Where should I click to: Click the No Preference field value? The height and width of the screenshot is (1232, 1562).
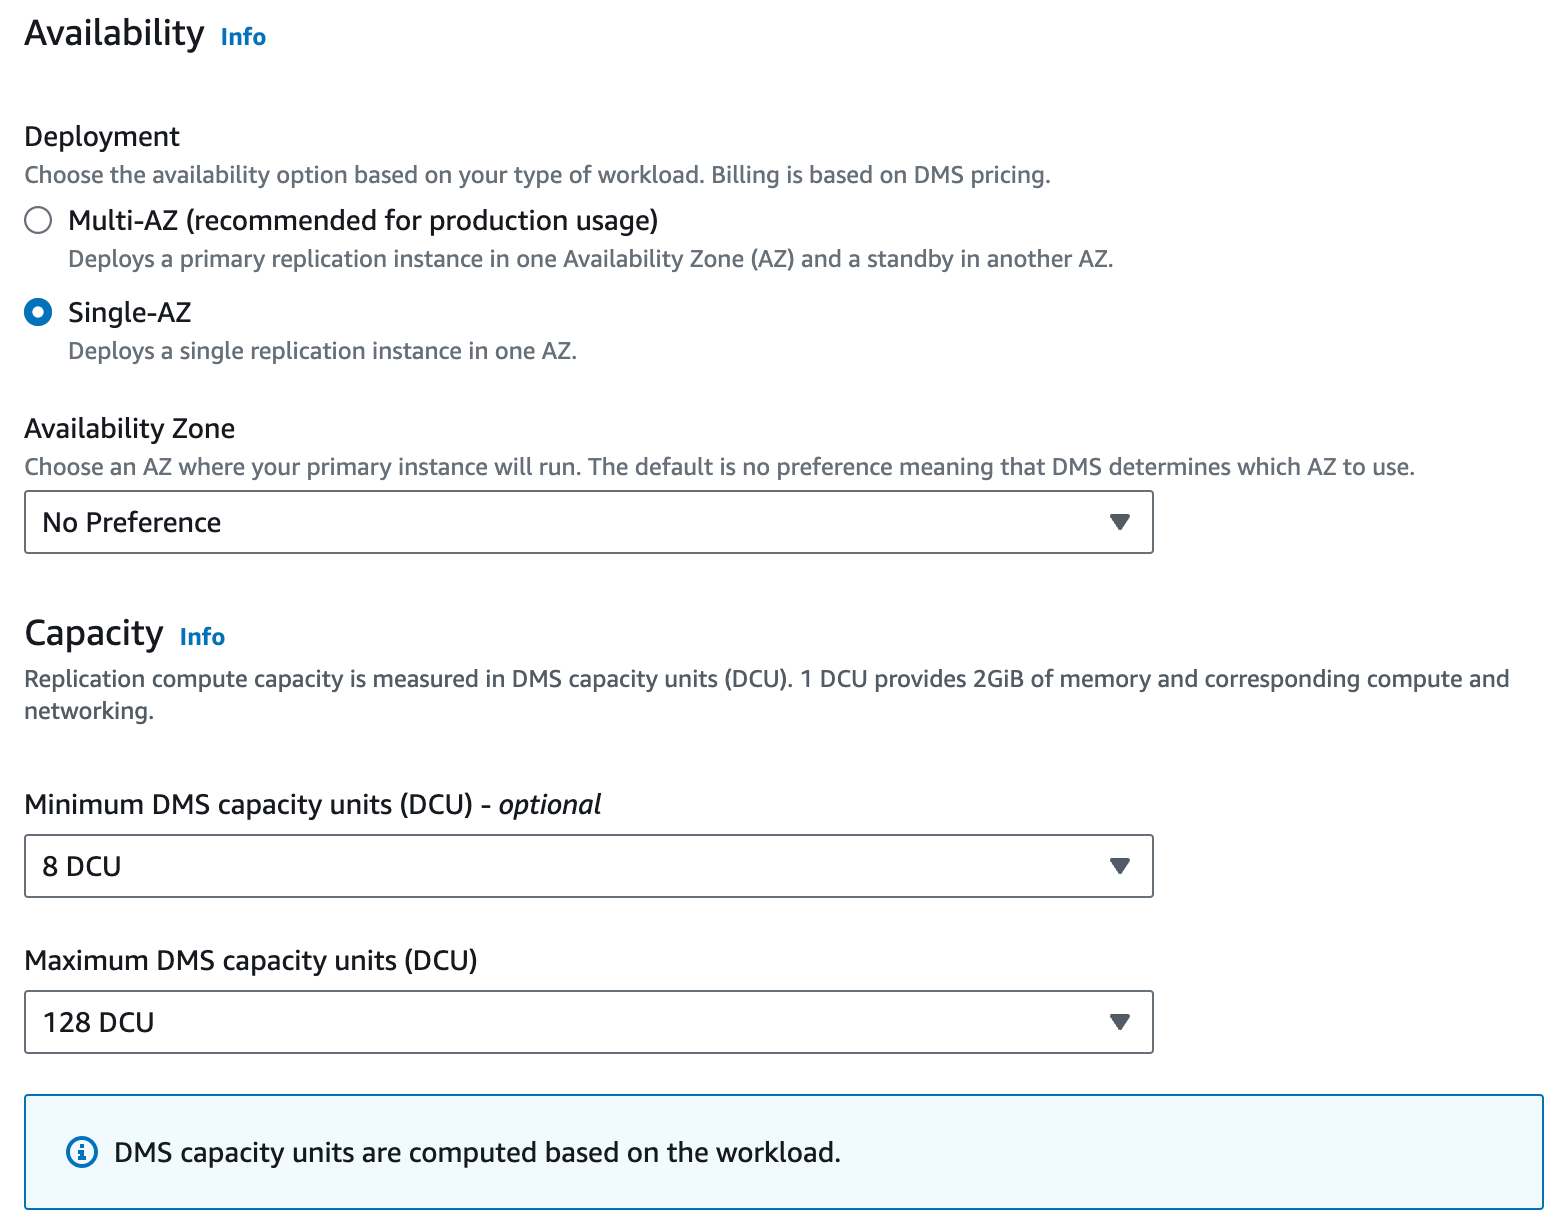[x=130, y=522]
